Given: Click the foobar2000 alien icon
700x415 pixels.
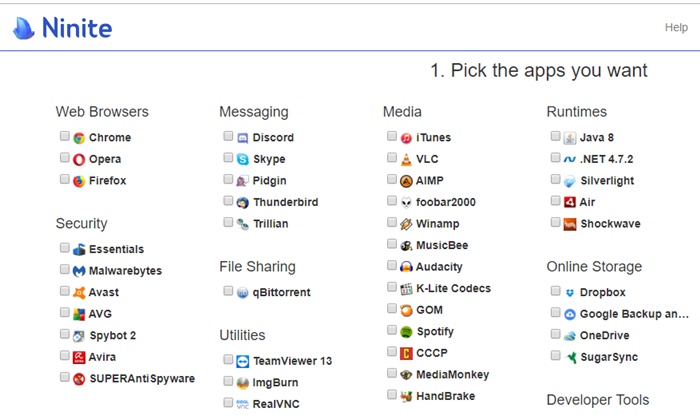Looking at the screenshot, I should 406,203.
